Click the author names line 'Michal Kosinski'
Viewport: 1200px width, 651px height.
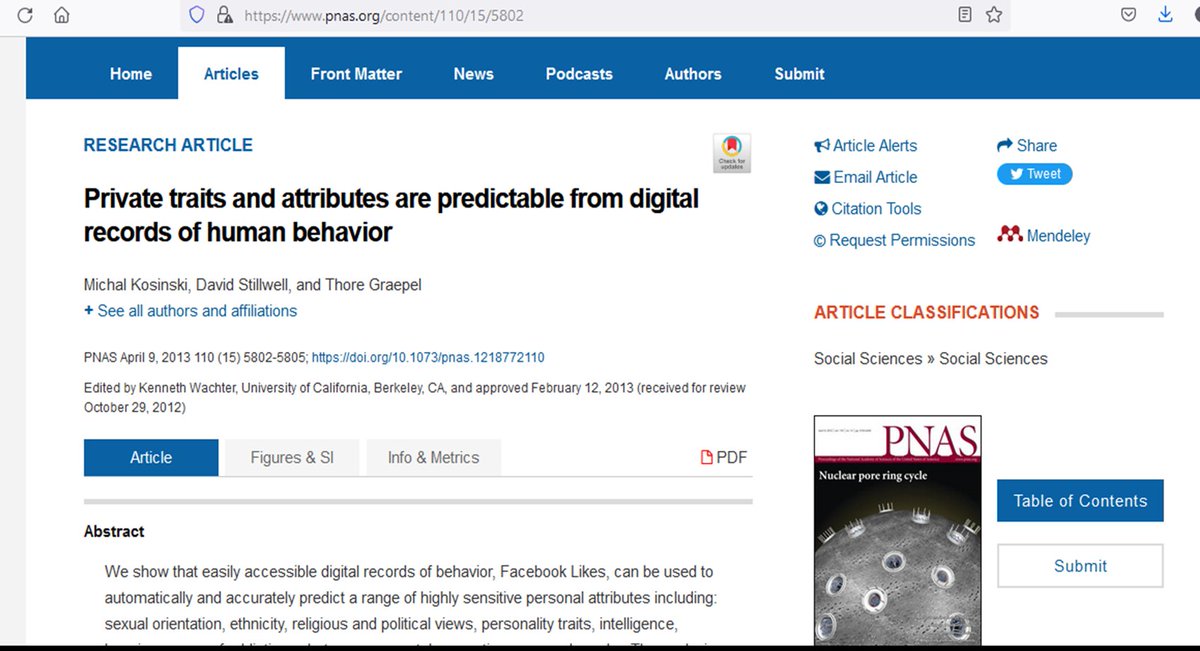click(x=253, y=285)
